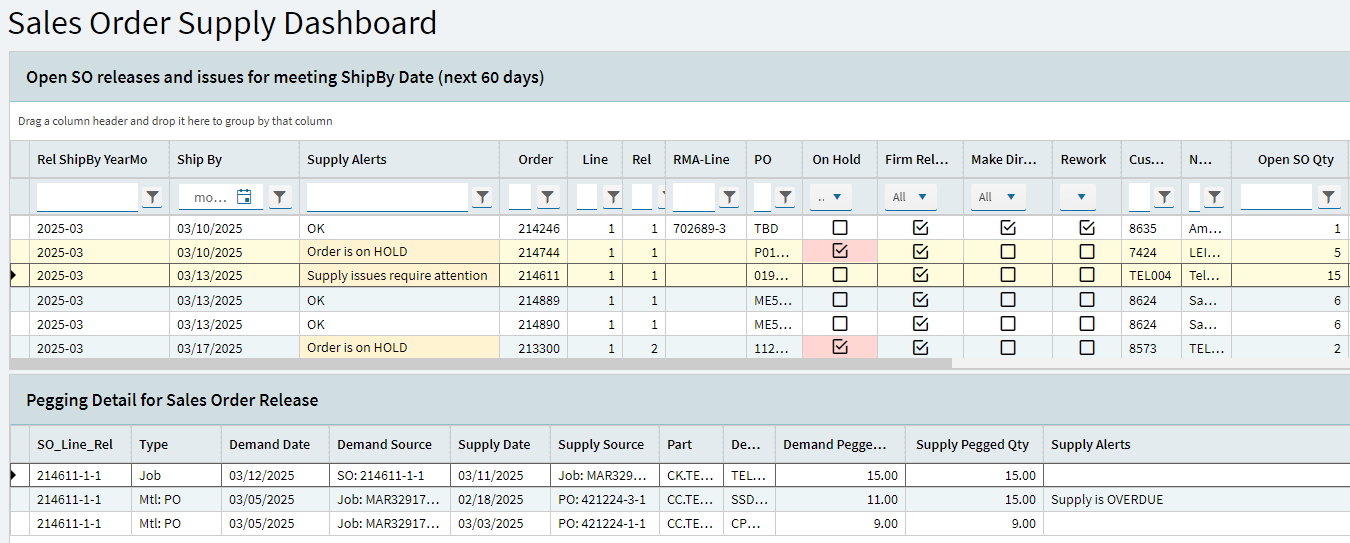The height and width of the screenshot is (543, 1350).
Task: Sort pegging grid by Type header
Action: tap(154, 444)
